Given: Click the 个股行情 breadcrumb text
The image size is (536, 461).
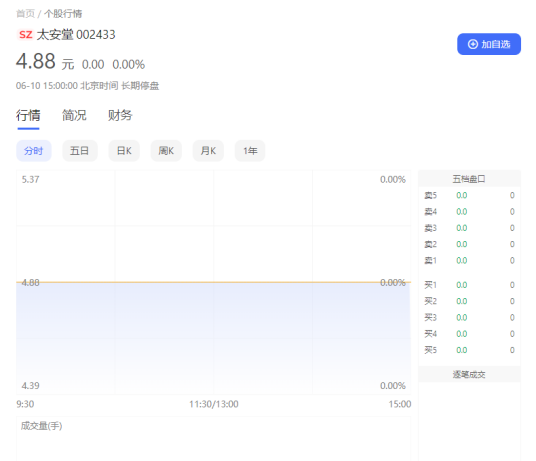Looking at the screenshot, I should pyautogui.click(x=63, y=14).
